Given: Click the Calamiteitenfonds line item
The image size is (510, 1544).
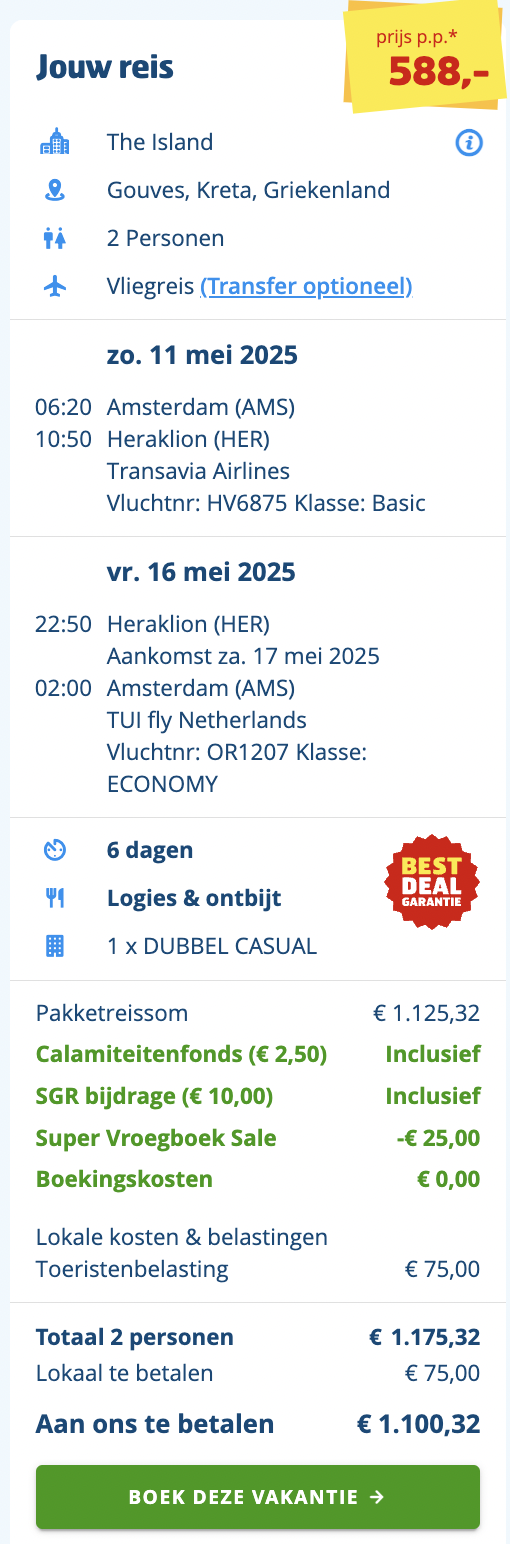Looking at the screenshot, I should click(258, 1054).
